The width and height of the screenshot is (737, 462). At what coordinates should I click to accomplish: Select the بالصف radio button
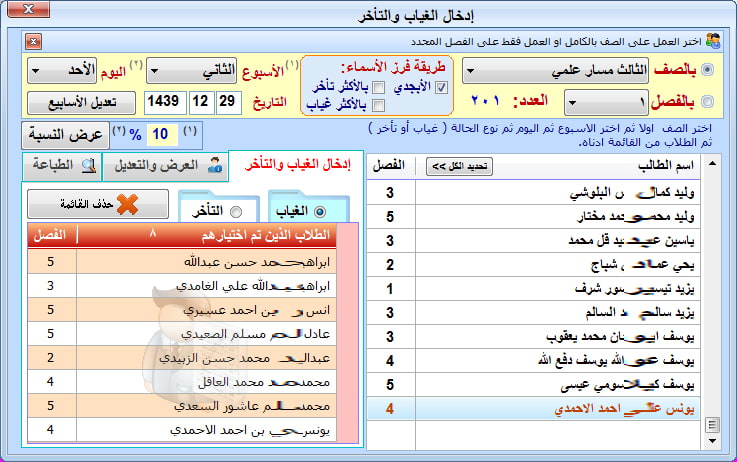(x=706, y=70)
